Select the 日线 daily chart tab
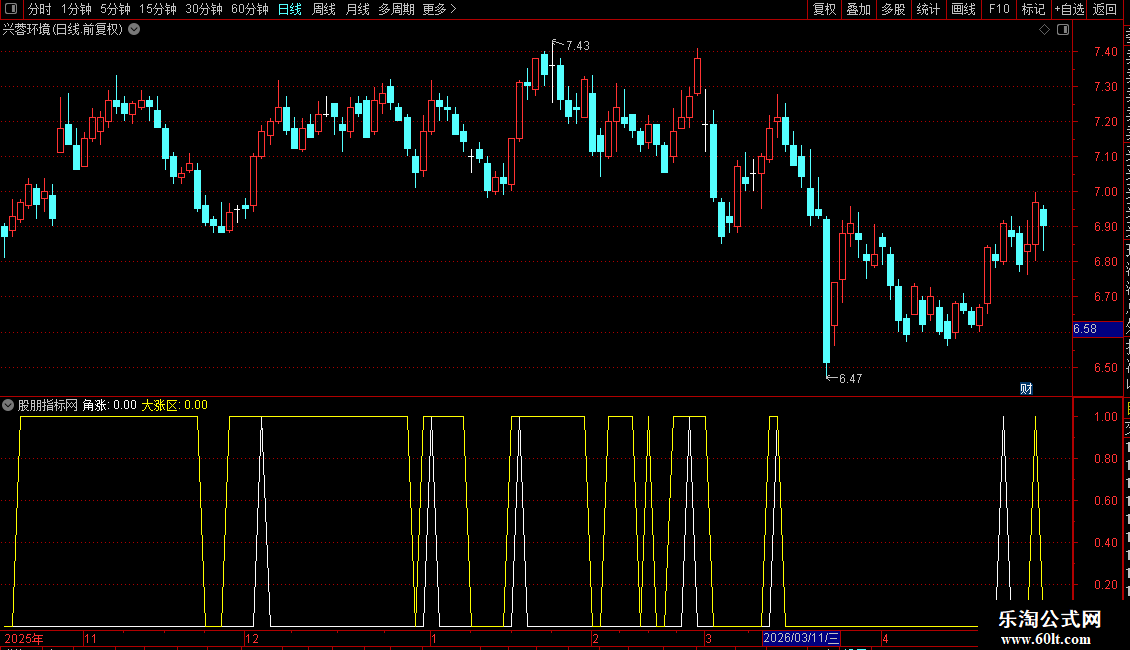 click(290, 9)
